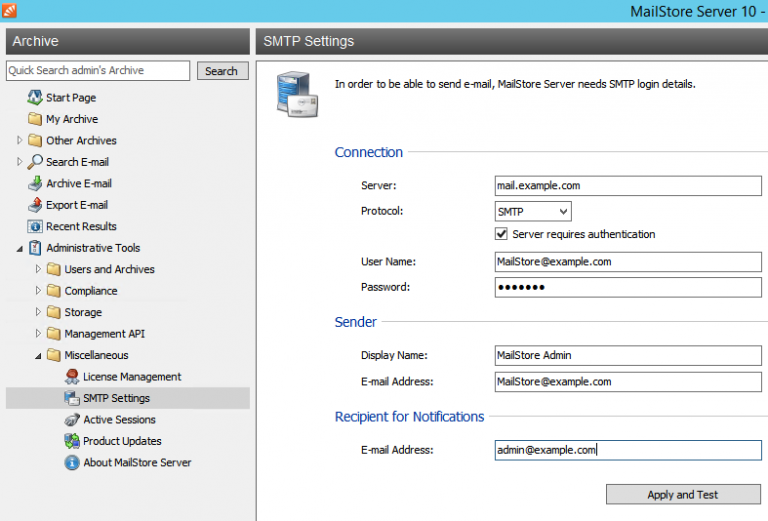Click the Product Updates icon
Image resolution: width=768 pixels, height=521 pixels.
point(72,441)
